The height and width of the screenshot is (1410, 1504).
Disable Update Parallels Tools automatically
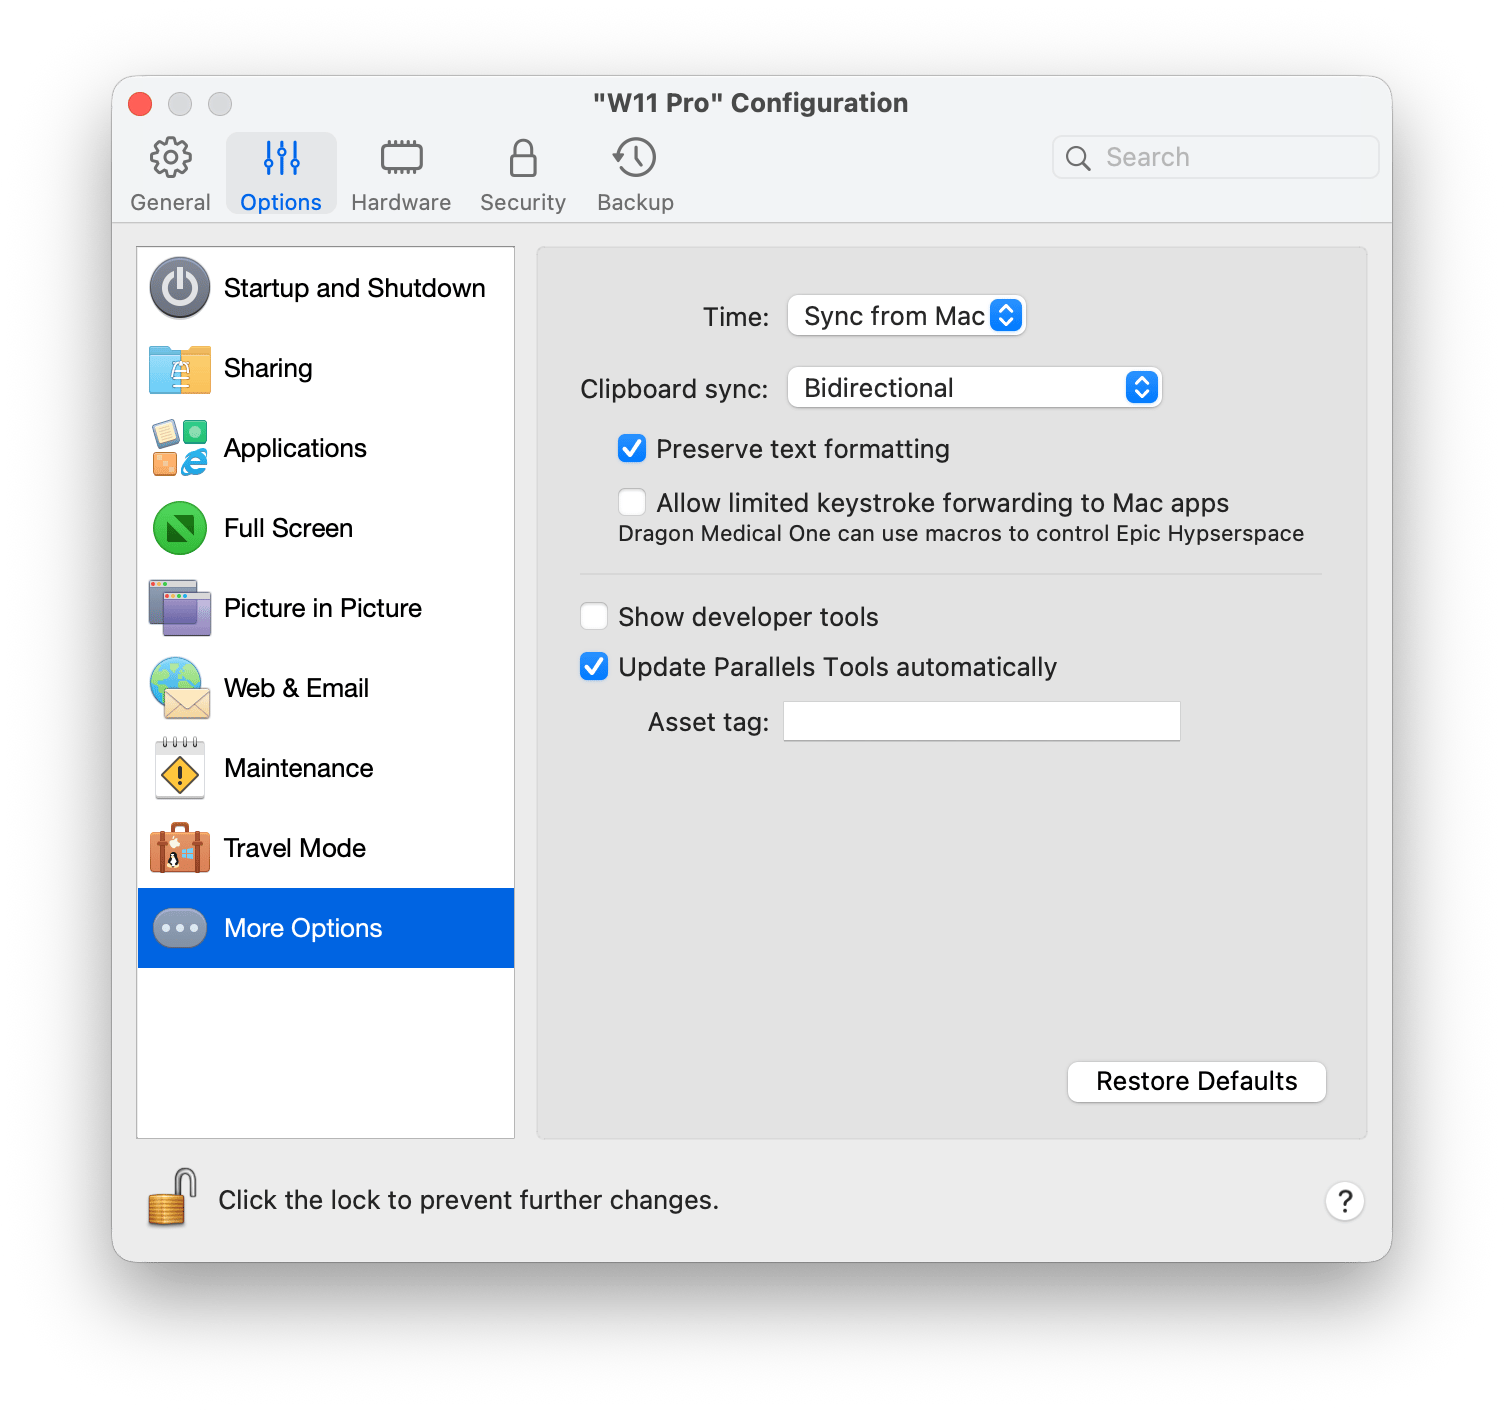coord(594,666)
